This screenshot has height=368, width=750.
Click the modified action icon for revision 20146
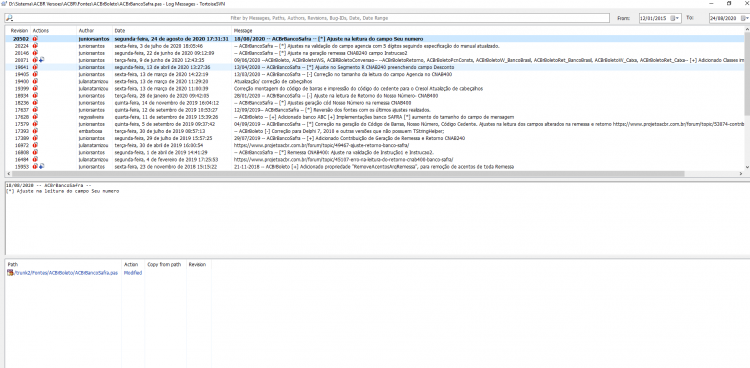point(35,53)
